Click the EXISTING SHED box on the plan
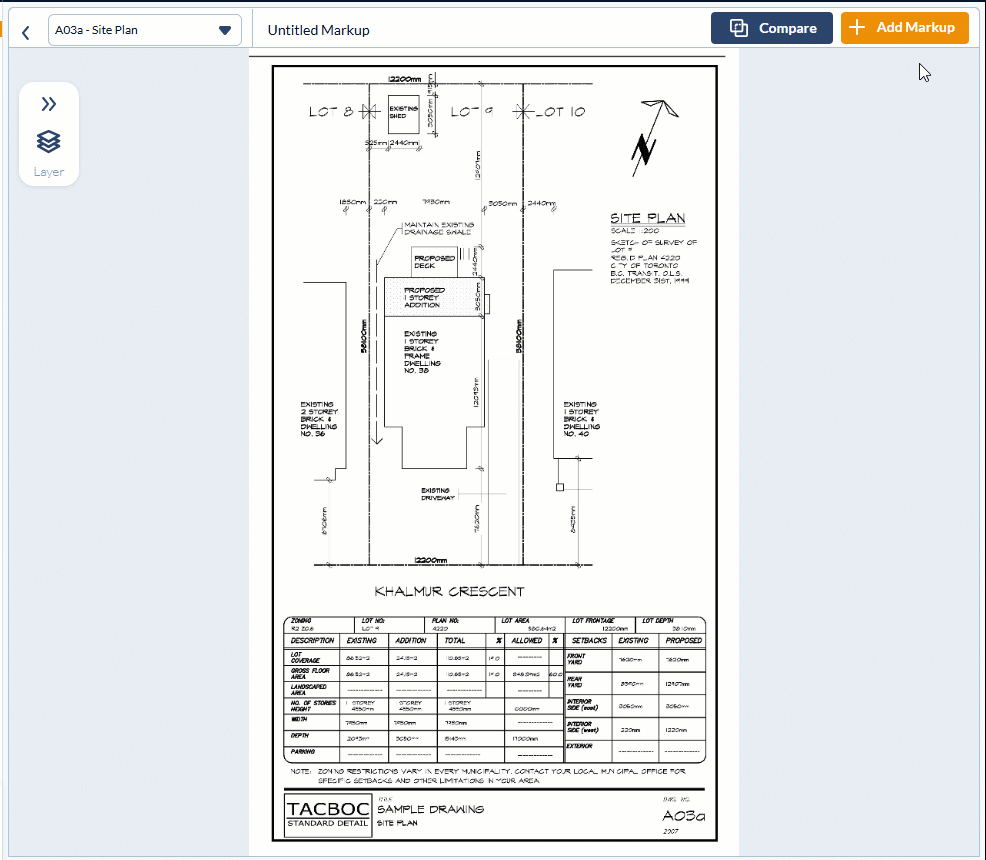This screenshot has height=860, width=986. [x=404, y=114]
